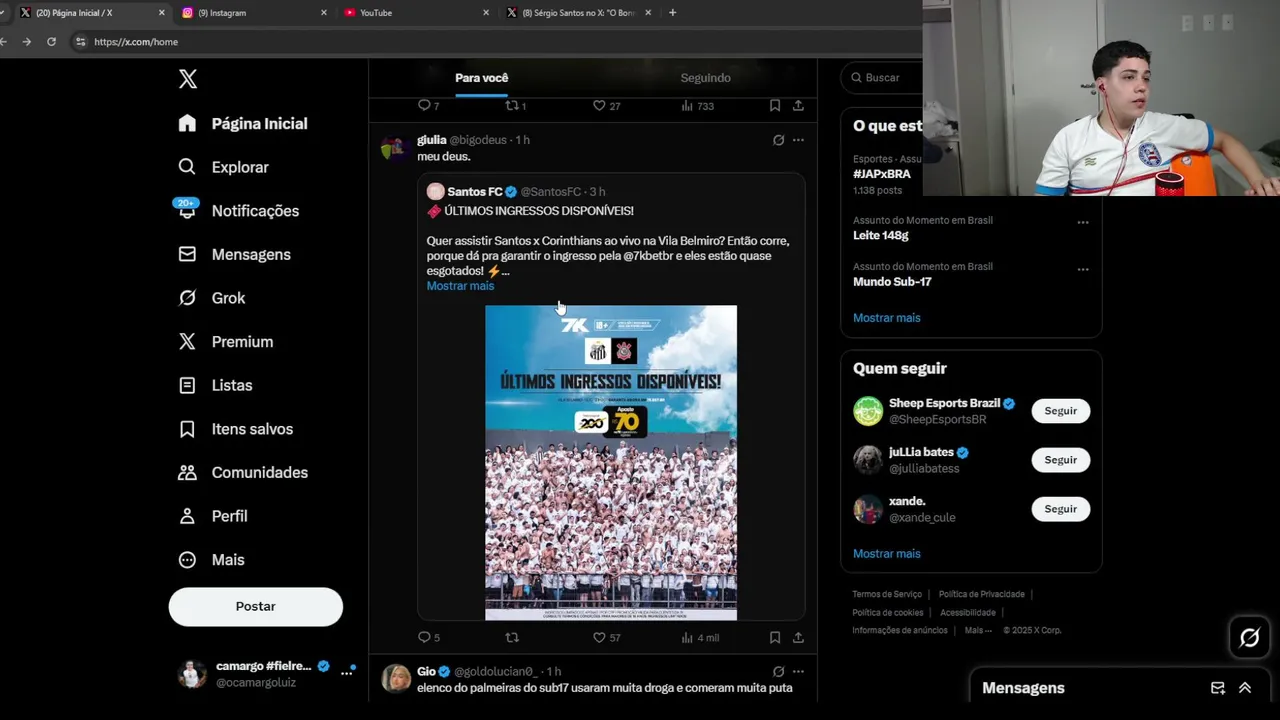Show more trends under Mundo Sub-17
The image size is (1280, 720).
coord(886,318)
